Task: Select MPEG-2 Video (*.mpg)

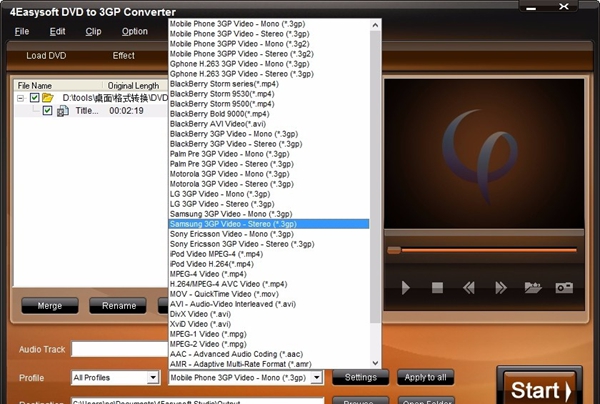Action: tap(269, 344)
